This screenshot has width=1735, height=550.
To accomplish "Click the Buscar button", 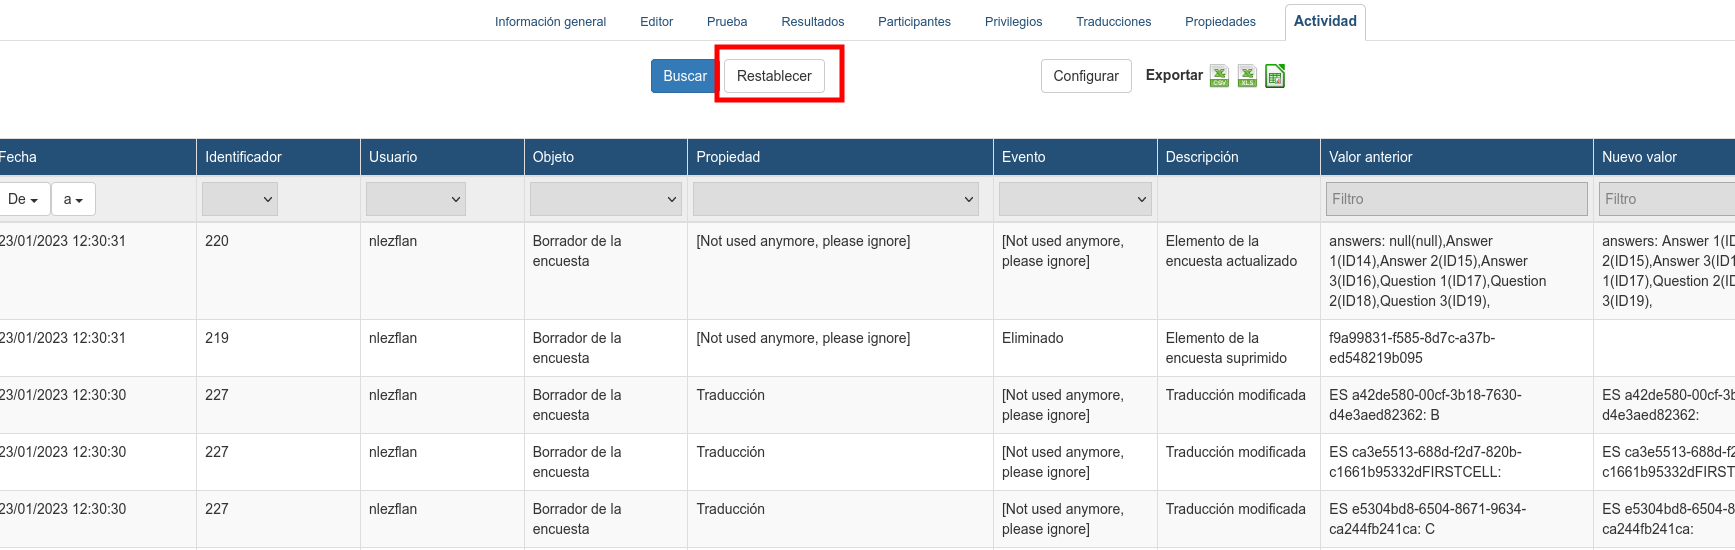I will [685, 76].
